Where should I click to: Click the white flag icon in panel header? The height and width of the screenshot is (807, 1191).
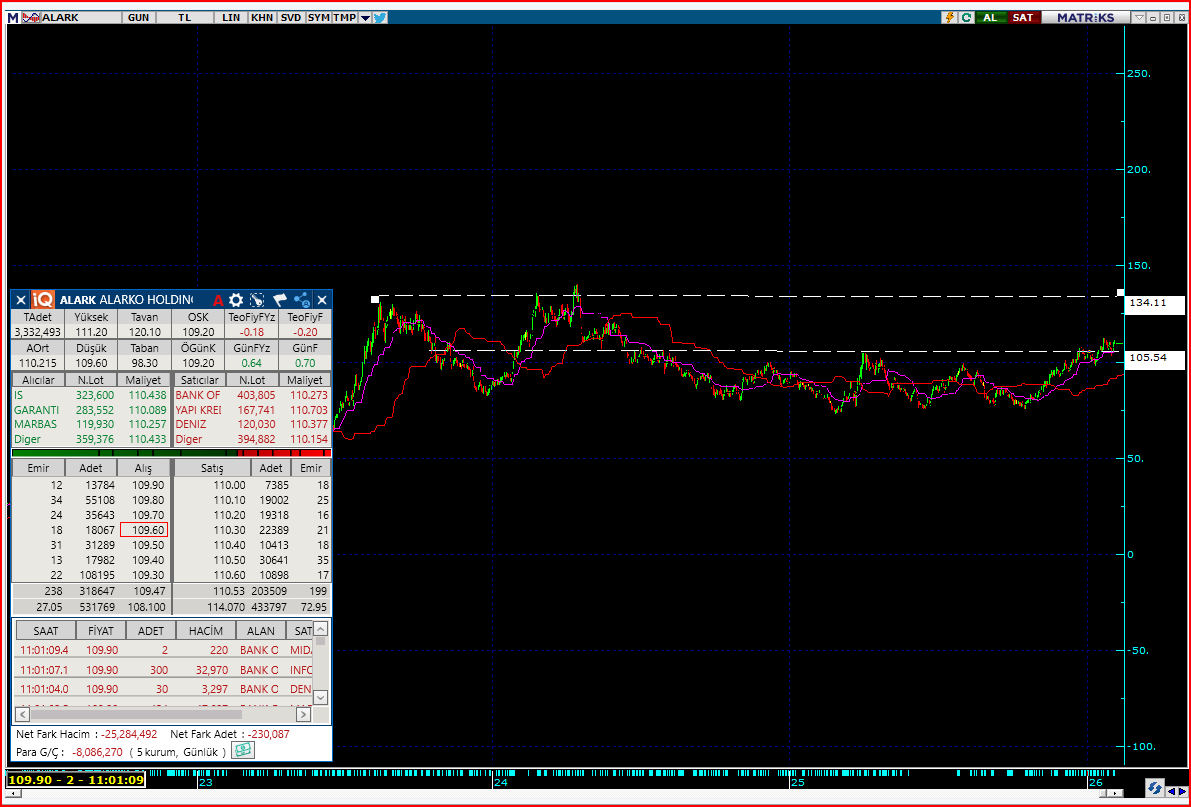click(280, 300)
